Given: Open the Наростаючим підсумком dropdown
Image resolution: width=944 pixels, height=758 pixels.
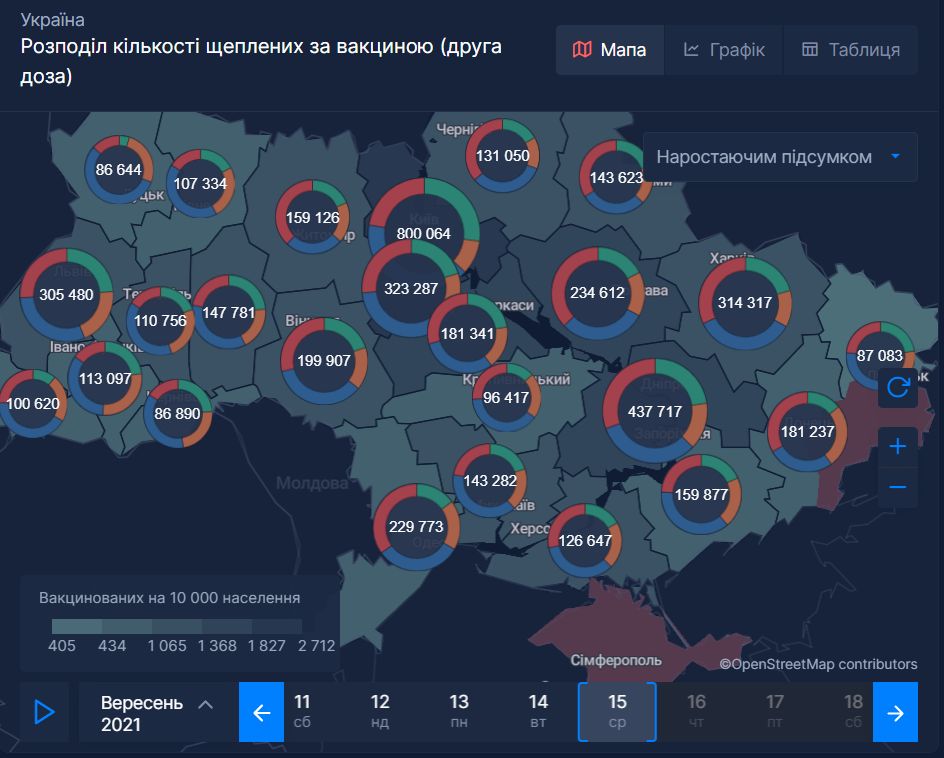Looking at the screenshot, I should pos(779,157).
